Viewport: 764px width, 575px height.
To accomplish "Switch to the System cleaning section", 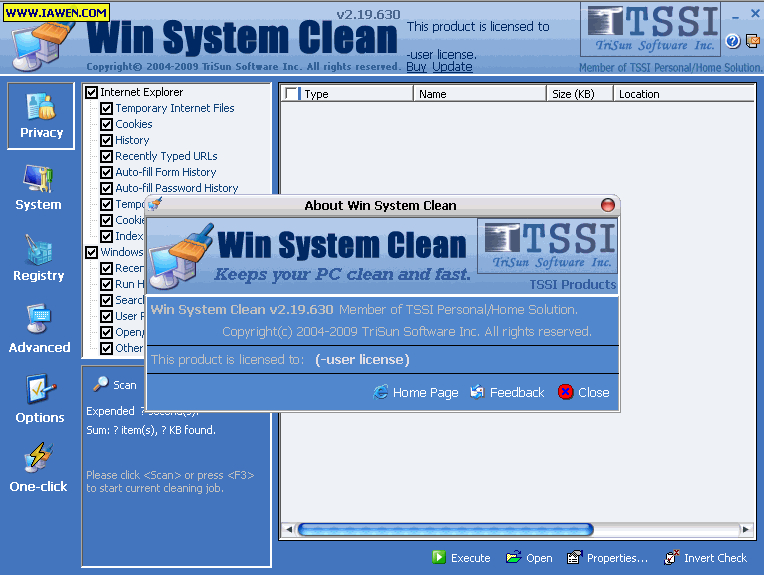I will [x=38, y=188].
